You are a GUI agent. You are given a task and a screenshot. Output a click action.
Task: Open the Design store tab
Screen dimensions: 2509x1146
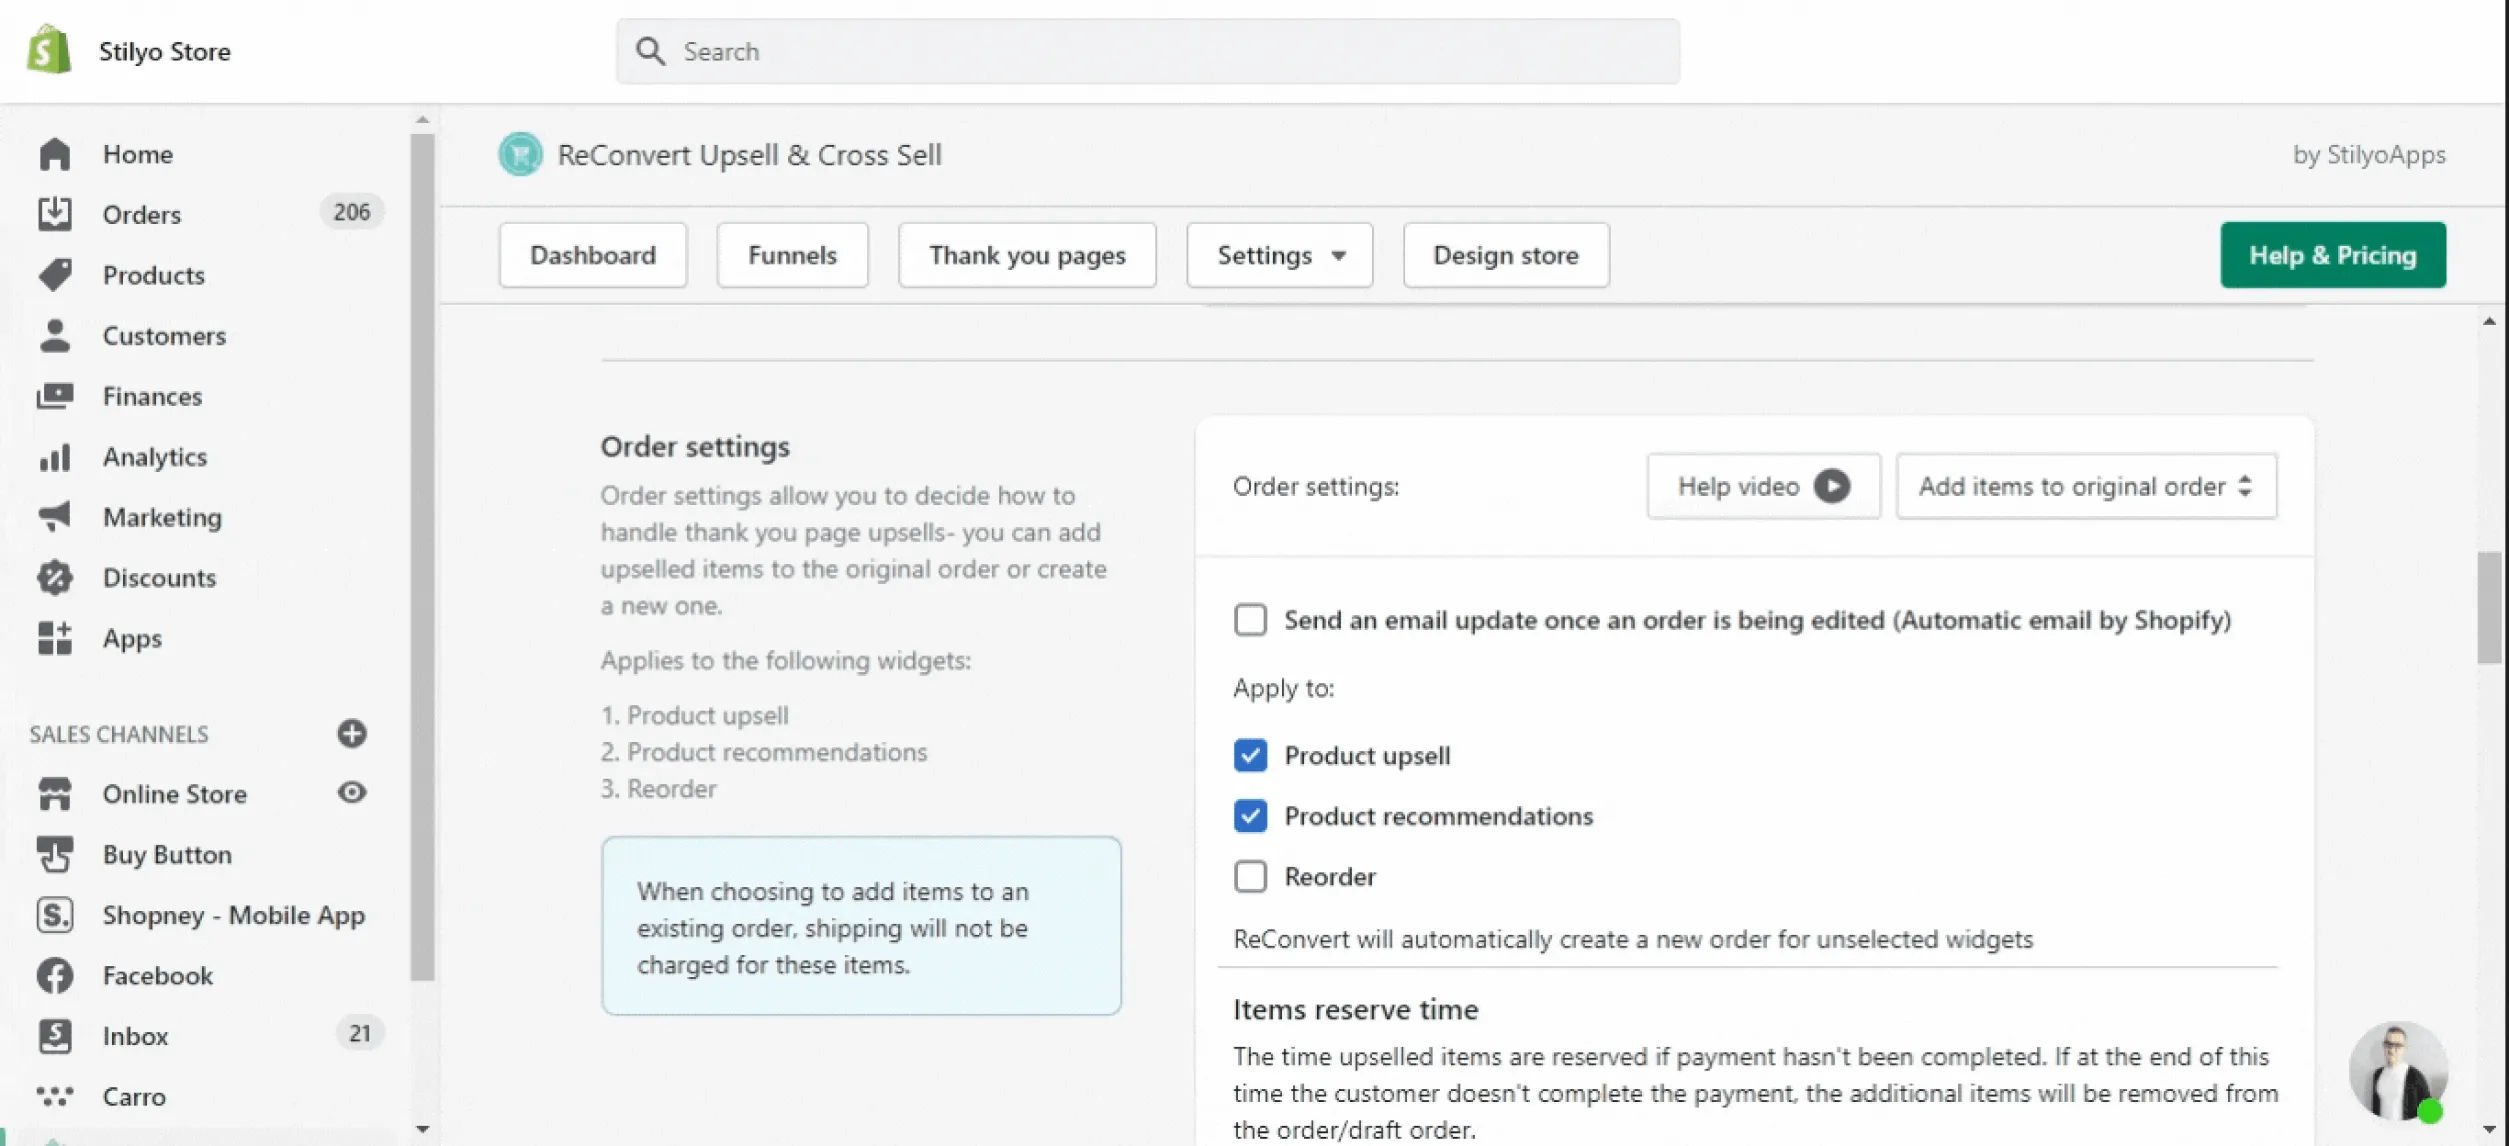[x=1506, y=255]
